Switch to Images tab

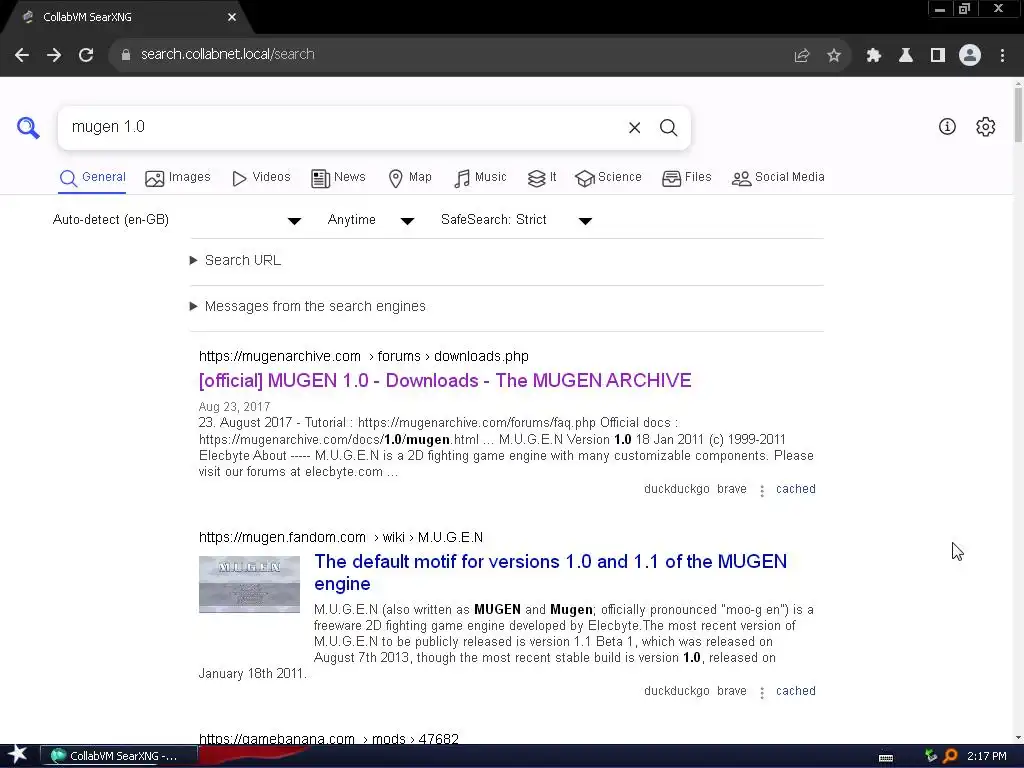[x=178, y=178]
